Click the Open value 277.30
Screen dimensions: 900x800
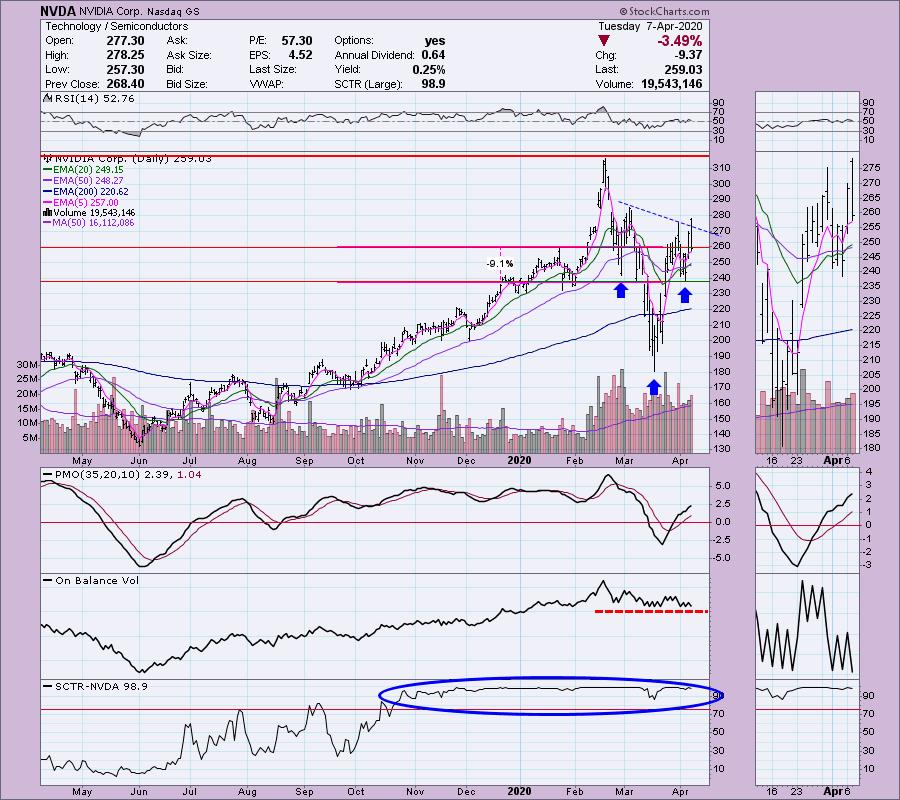125,41
